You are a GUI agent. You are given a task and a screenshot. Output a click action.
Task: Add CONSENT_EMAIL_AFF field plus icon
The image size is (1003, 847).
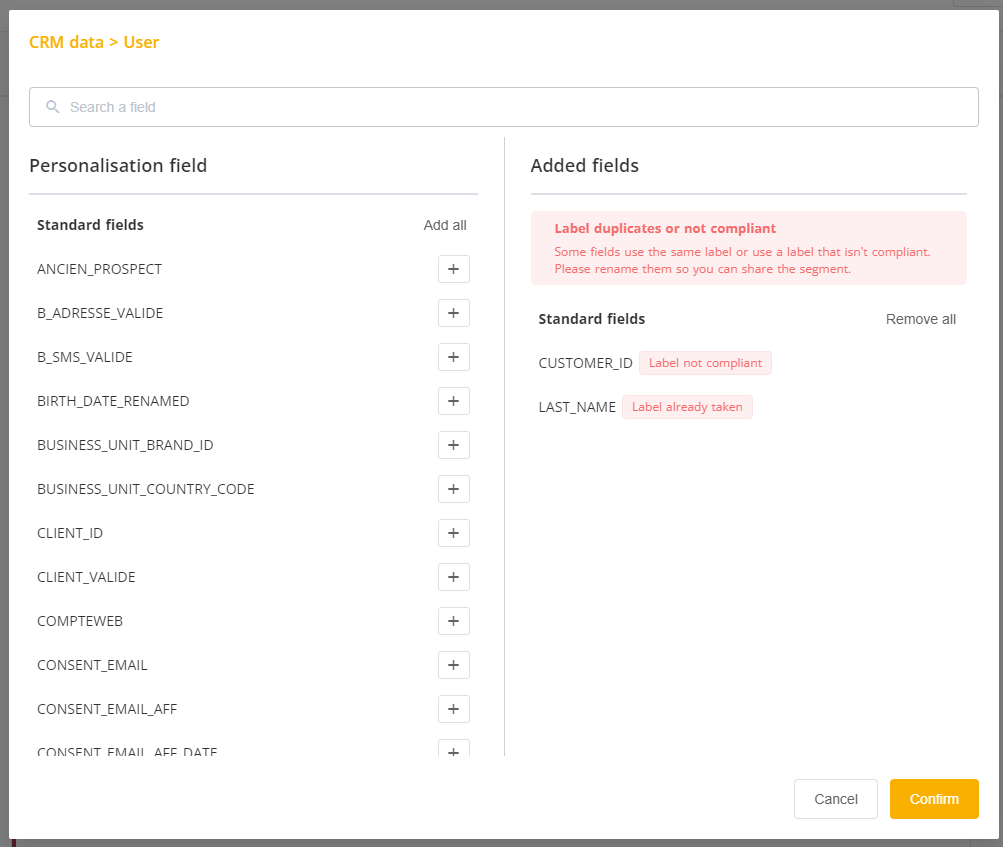pyautogui.click(x=454, y=709)
